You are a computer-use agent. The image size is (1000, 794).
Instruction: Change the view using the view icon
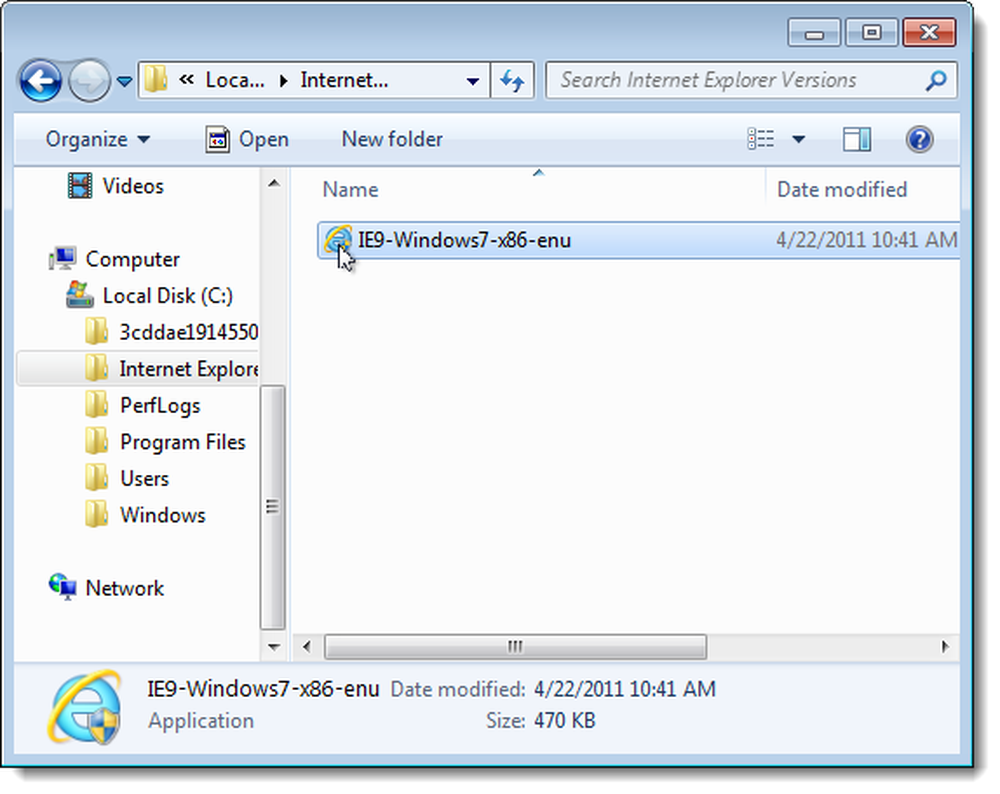pos(761,139)
